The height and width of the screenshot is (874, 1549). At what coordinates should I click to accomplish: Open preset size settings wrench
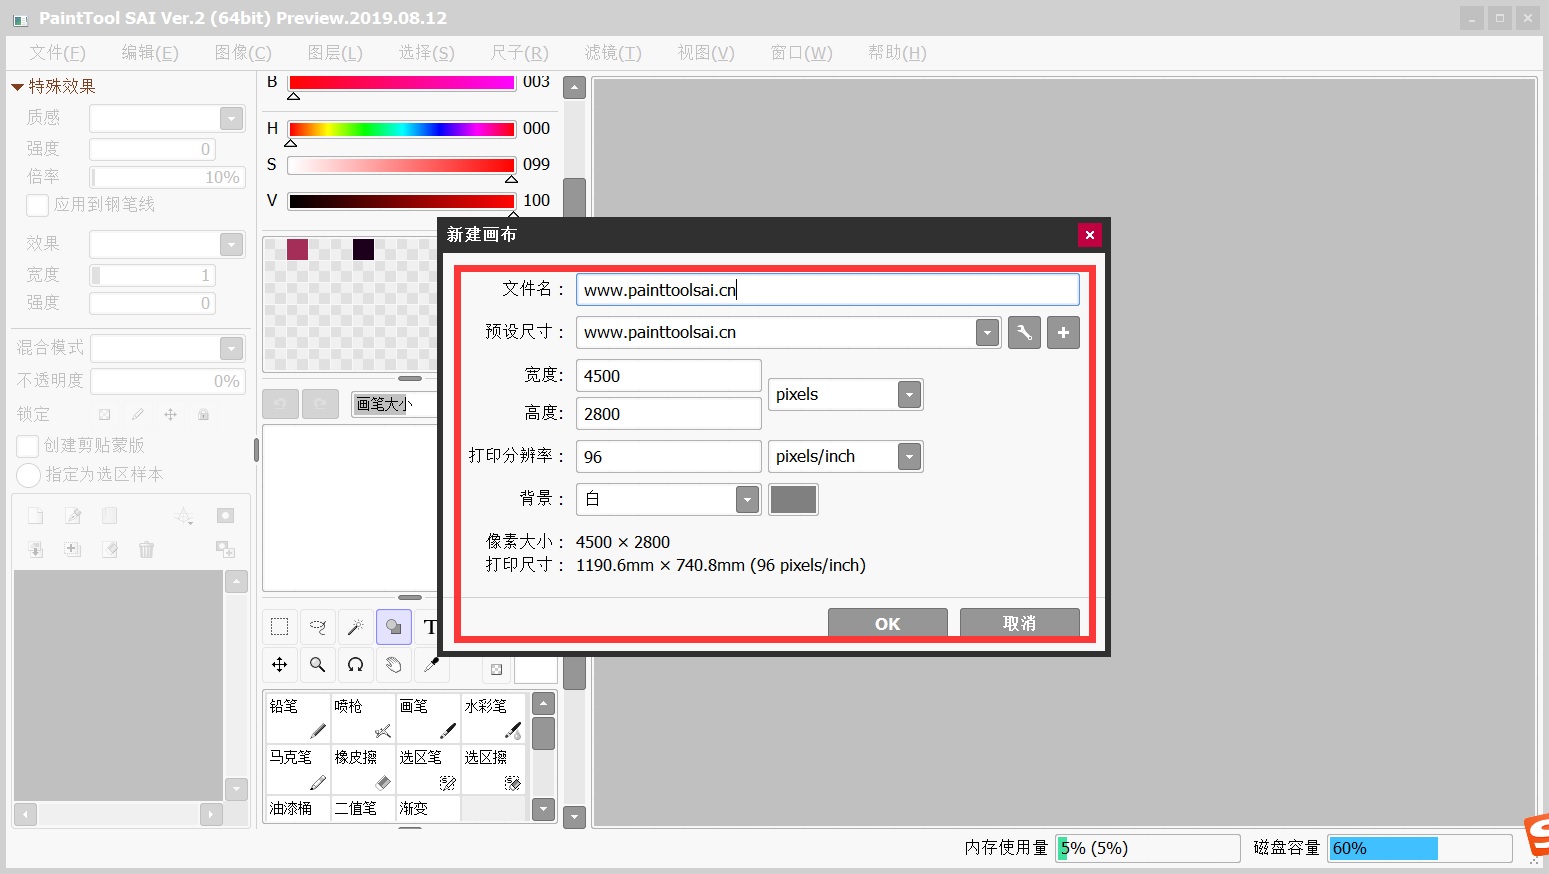[x=1024, y=333]
